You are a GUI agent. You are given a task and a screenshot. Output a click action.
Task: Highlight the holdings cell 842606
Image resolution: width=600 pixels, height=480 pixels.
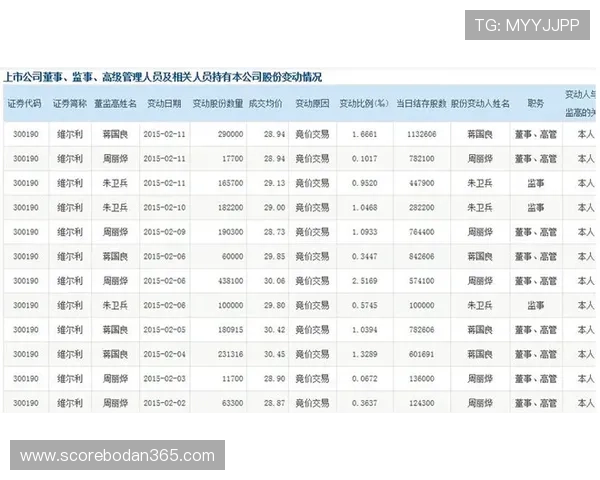422,257
